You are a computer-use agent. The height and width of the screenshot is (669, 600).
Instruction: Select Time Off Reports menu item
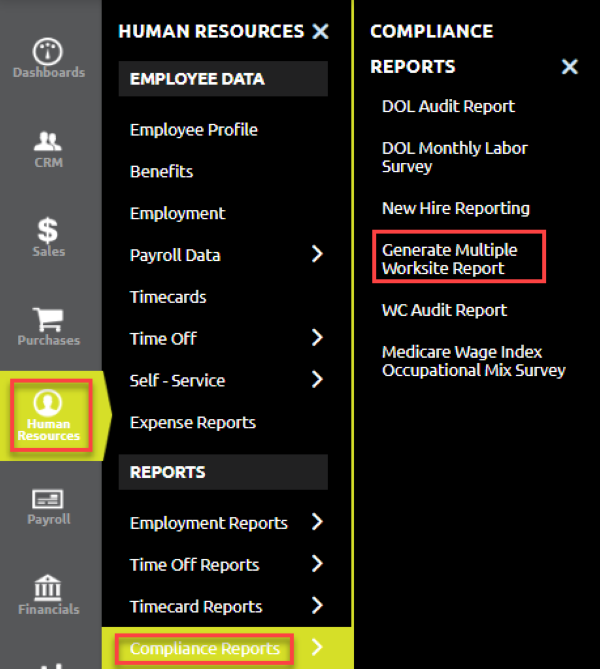(194, 565)
